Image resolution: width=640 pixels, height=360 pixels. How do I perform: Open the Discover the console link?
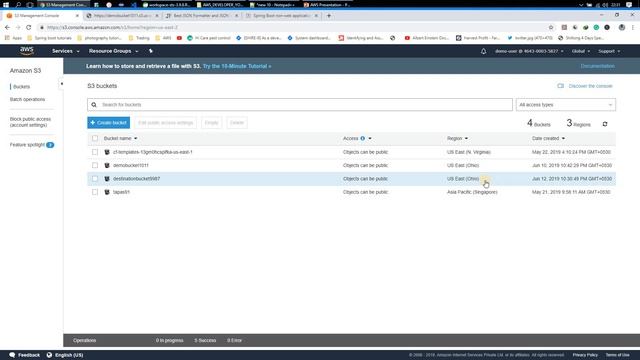pyautogui.click(x=590, y=86)
